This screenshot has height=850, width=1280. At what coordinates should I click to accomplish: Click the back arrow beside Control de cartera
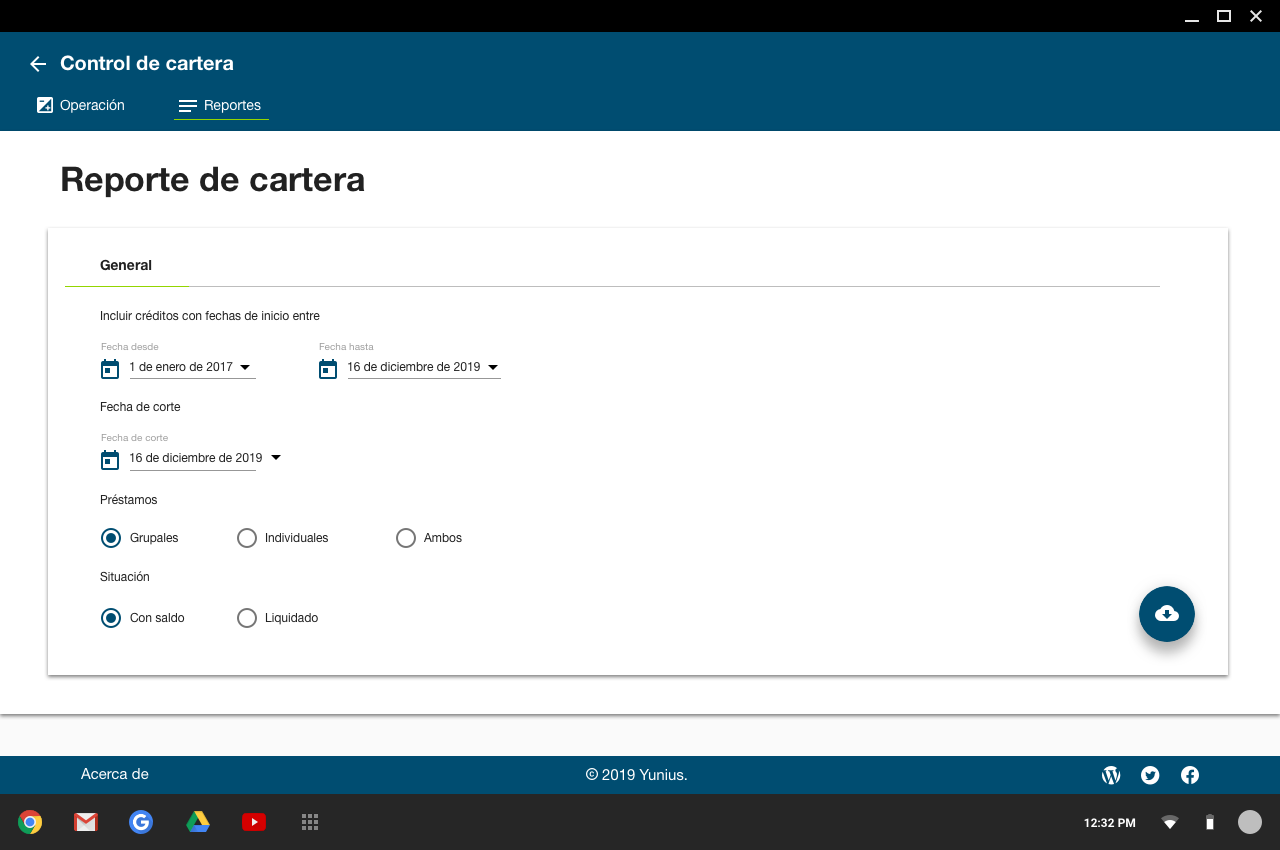[38, 64]
